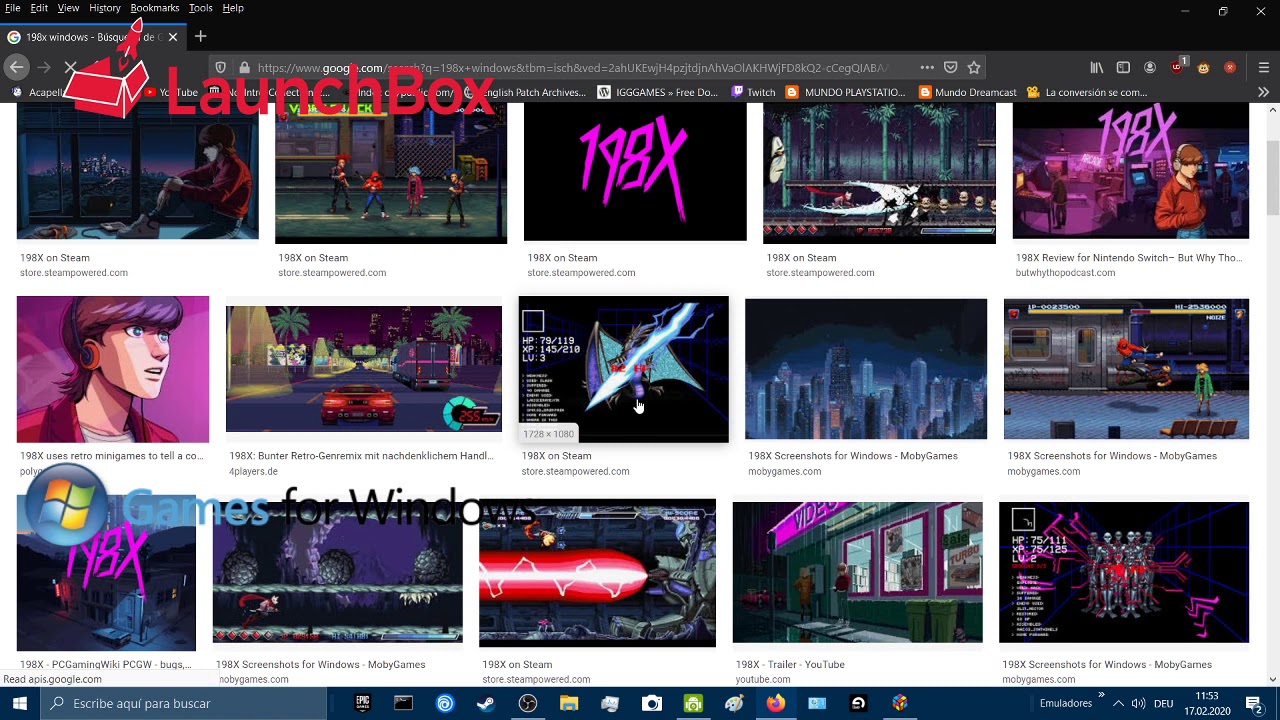Click the Windows Start button
Image resolution: width=1280 pixels, height=720 pixels.
[20, 703]
